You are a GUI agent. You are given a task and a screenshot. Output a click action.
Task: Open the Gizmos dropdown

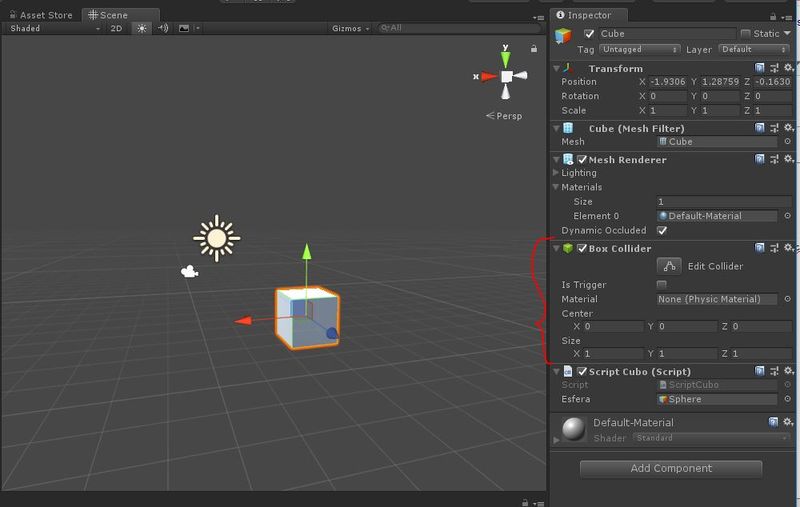pos(351,29)
